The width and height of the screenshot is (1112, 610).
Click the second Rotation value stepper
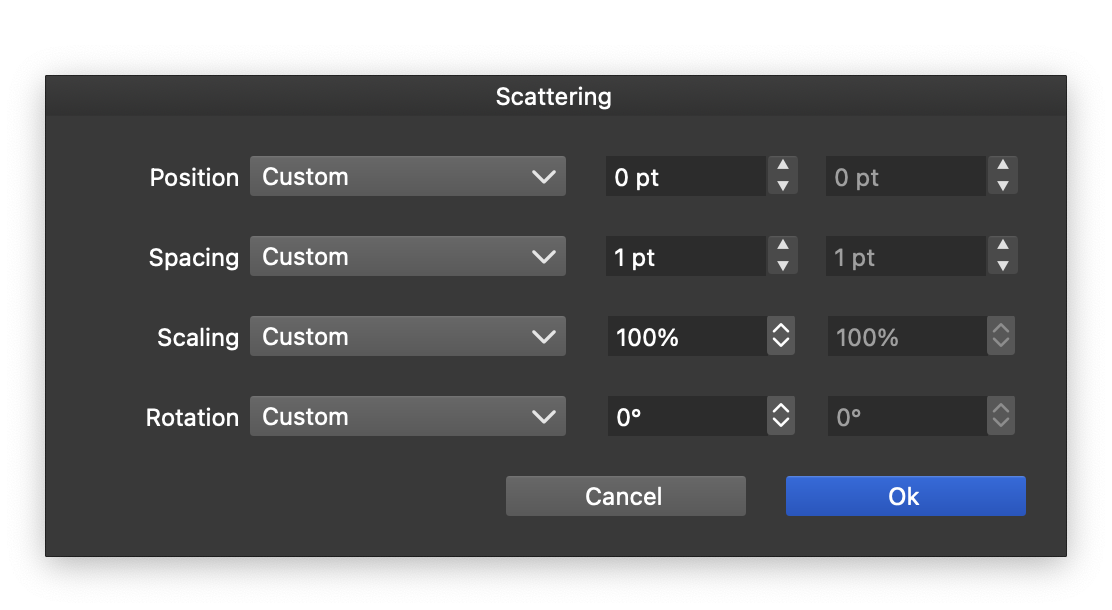(1001, 417)
